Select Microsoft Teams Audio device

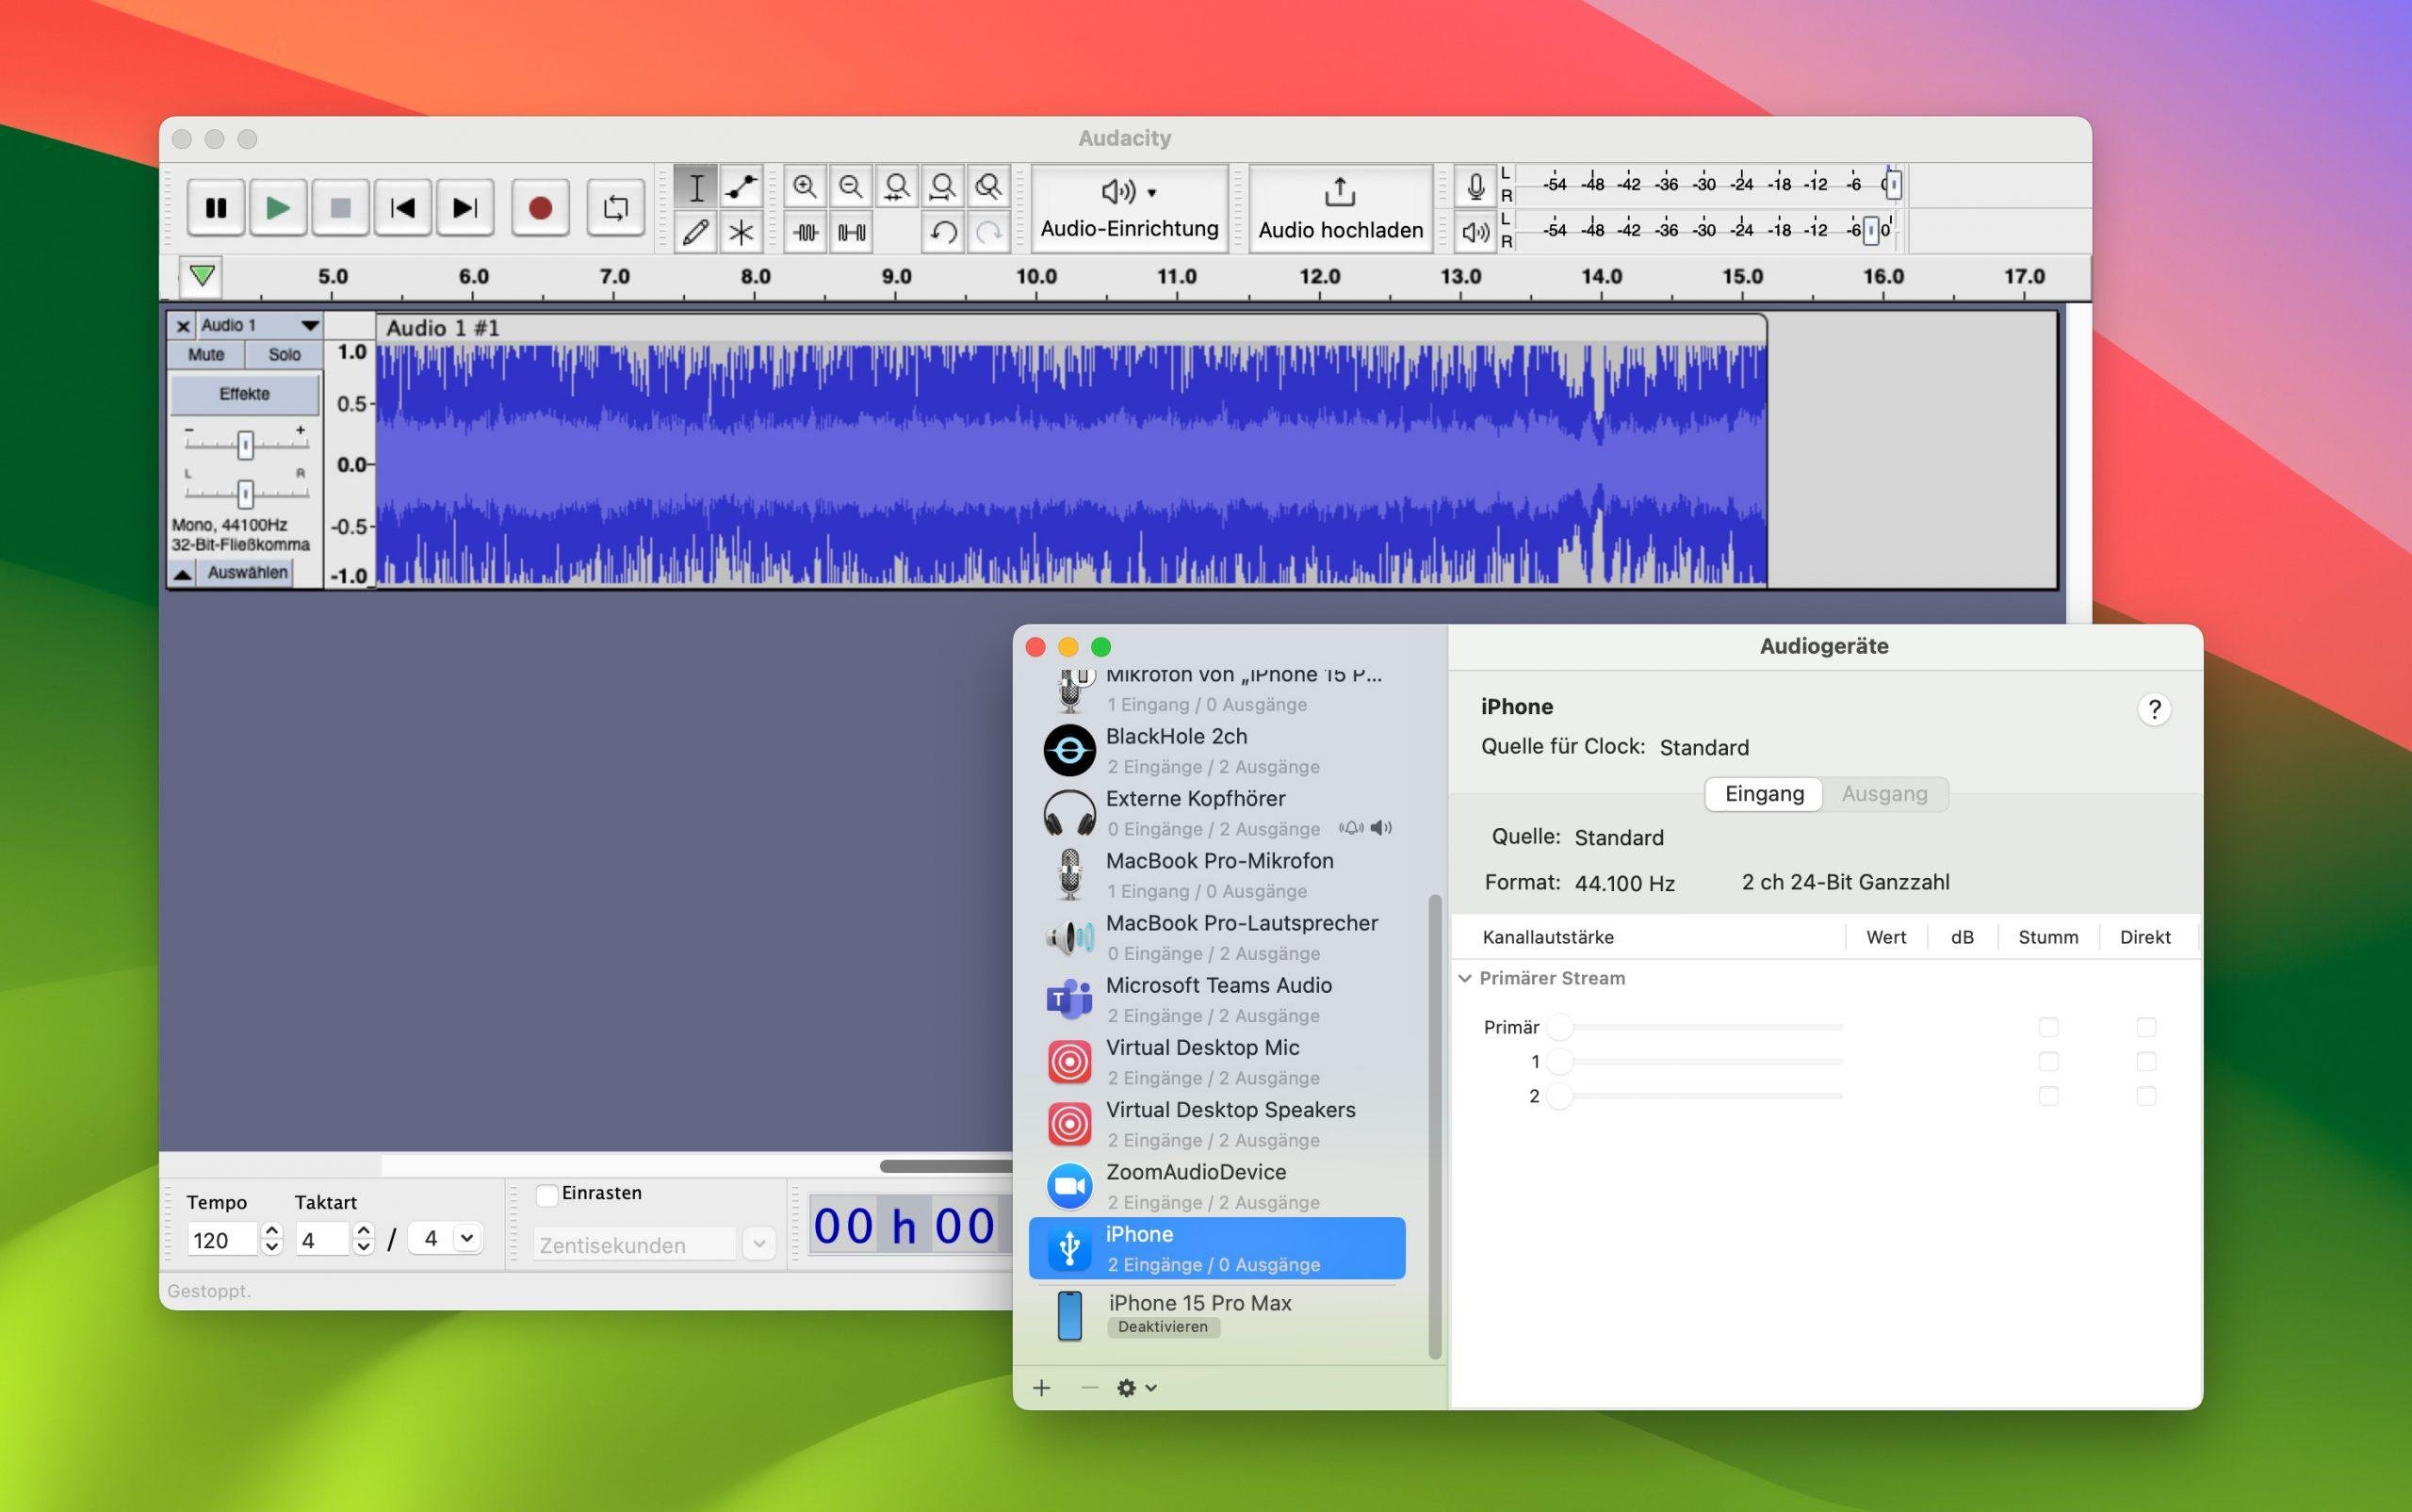[1217, 1000]
